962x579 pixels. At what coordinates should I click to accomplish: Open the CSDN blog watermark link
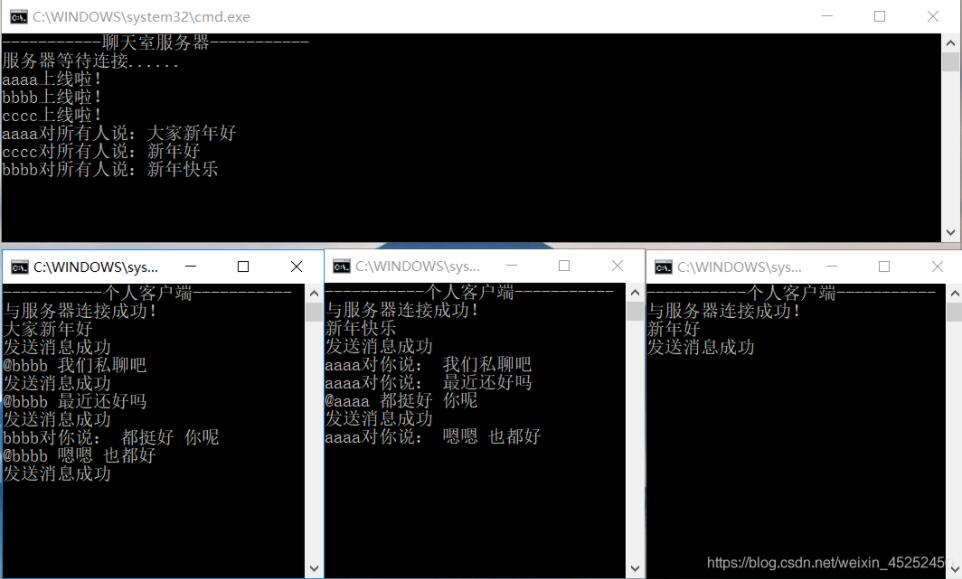[x=818, y=561]
